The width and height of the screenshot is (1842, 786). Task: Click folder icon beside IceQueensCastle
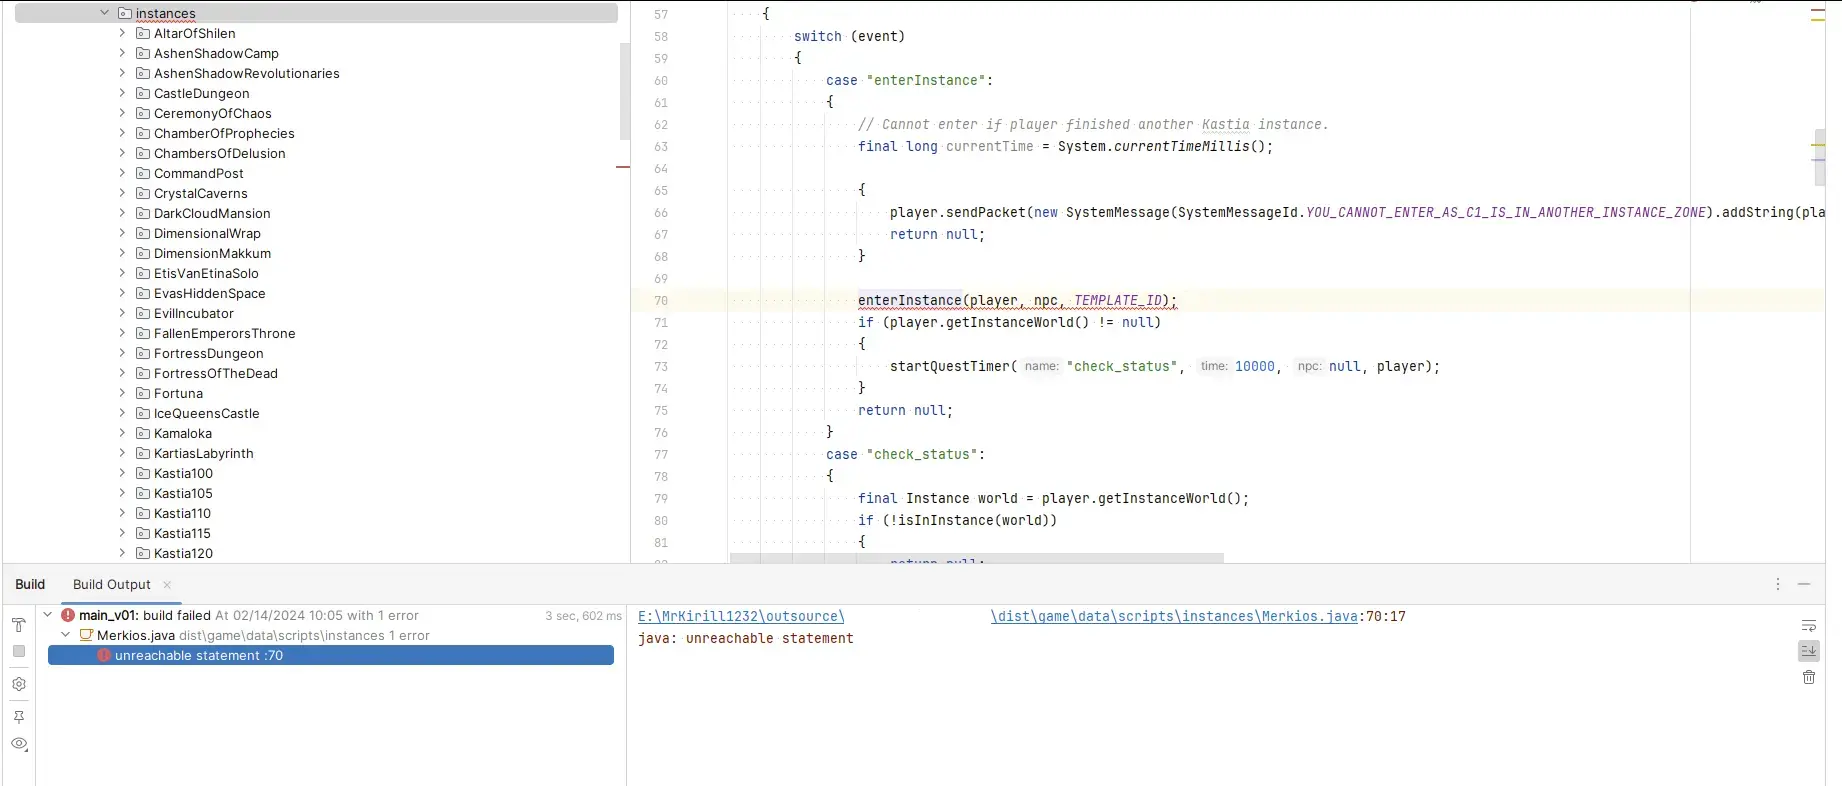point(143,414)
